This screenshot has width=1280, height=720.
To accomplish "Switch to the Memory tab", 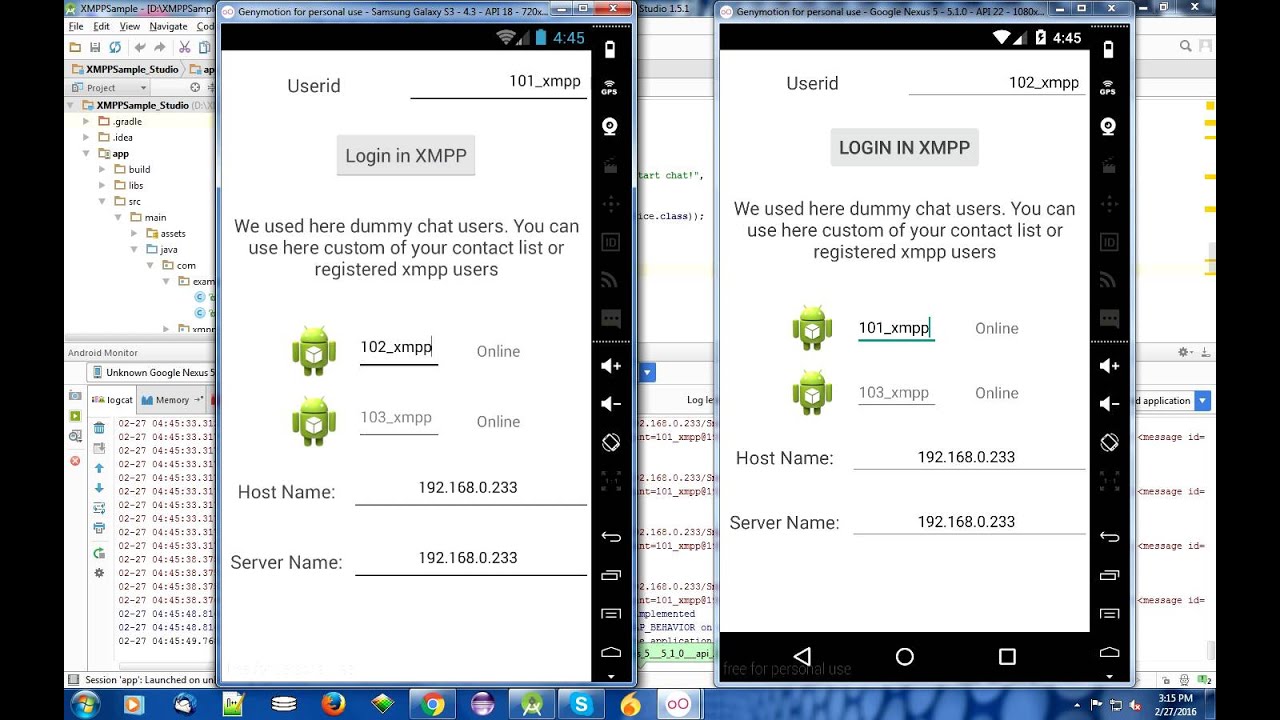I will pyautogui.click(x=171, y=400).
